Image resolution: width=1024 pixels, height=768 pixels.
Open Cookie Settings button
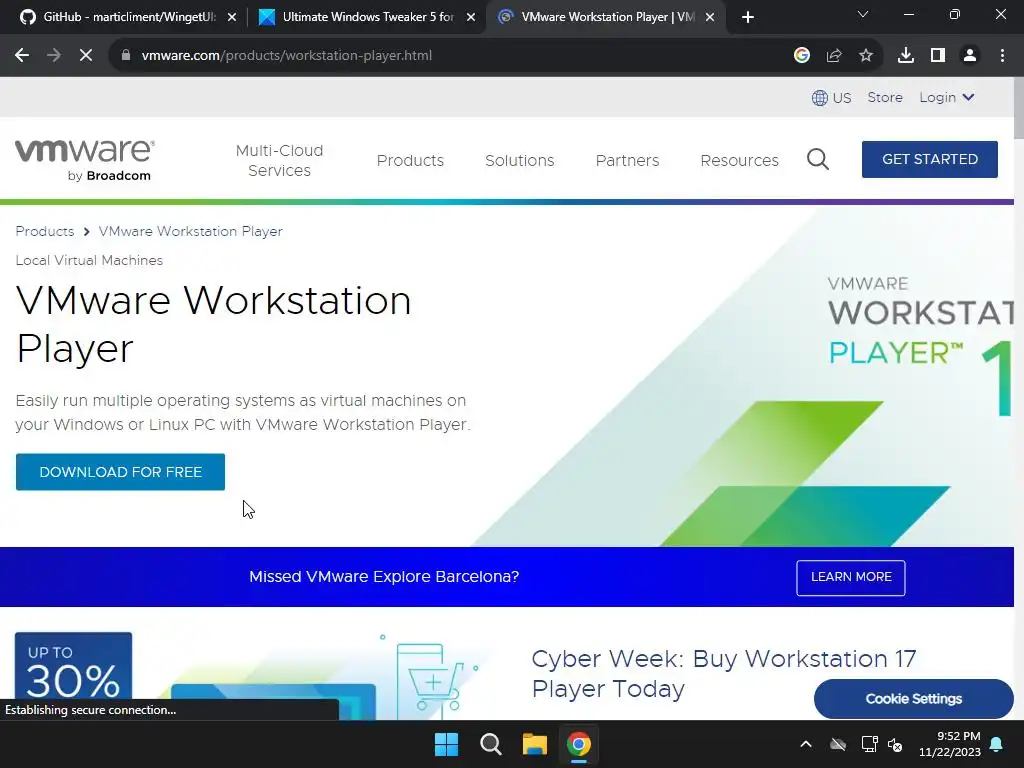pyautogui.click(x=913, y=699)
